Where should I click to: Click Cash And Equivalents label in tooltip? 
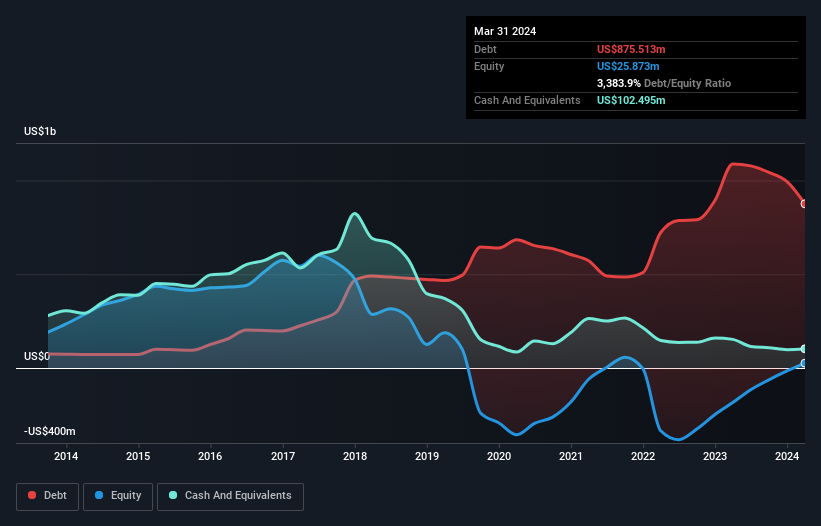(527, 100)
